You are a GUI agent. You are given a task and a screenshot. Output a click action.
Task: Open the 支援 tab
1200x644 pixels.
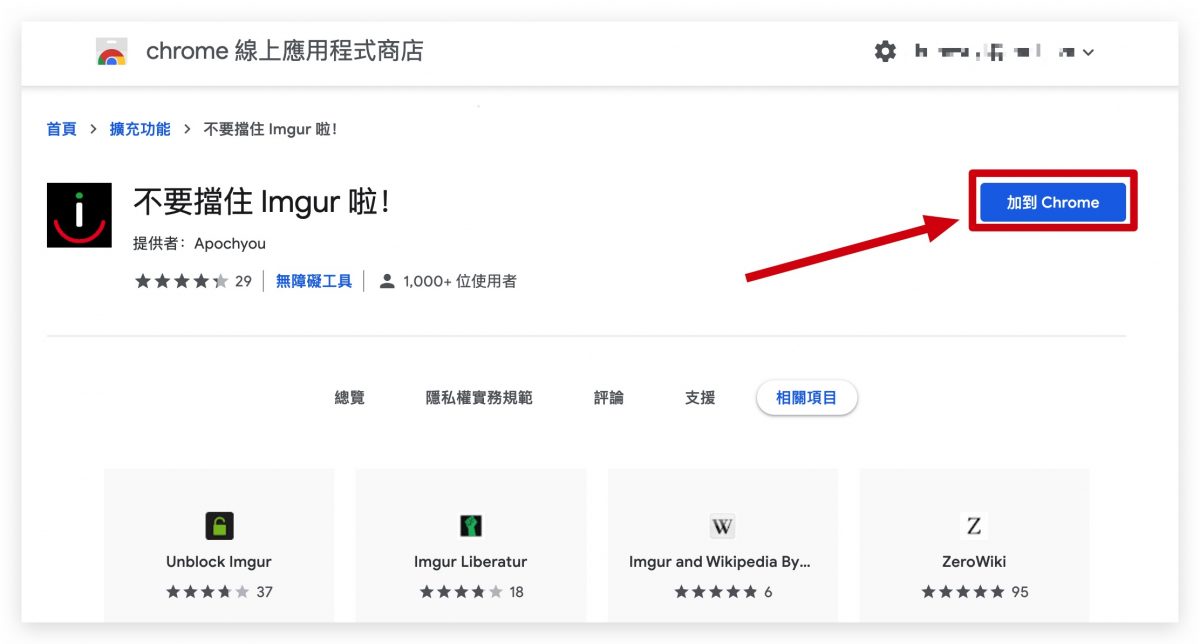tap(700, 398)
